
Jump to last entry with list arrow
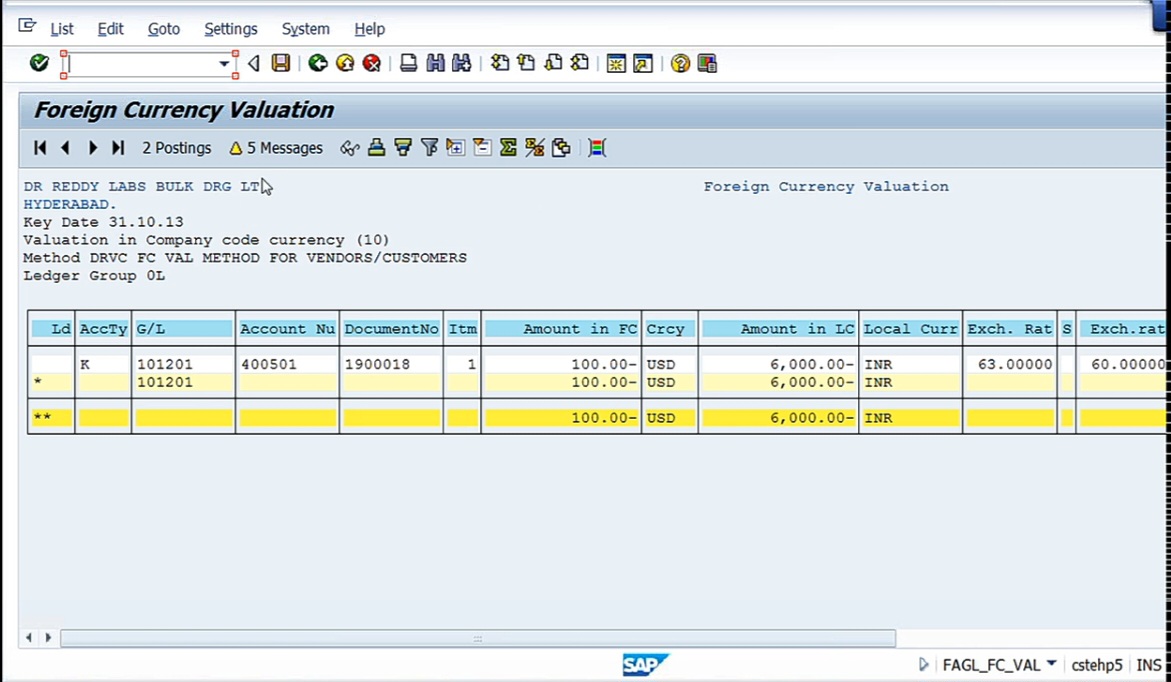(118, 148)
